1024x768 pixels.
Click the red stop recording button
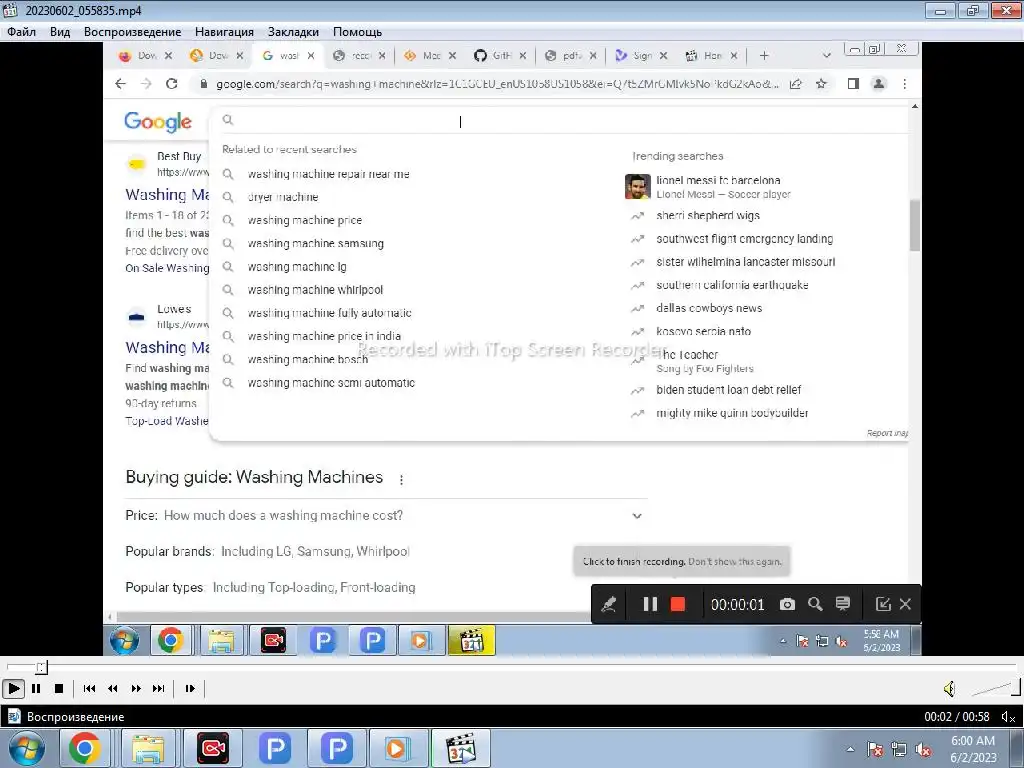(x=678, y=604)
